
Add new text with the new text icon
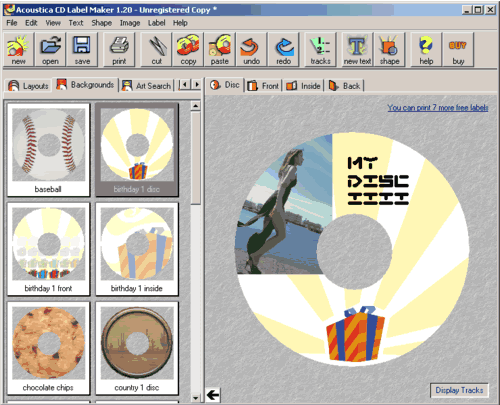click(357, 49)
